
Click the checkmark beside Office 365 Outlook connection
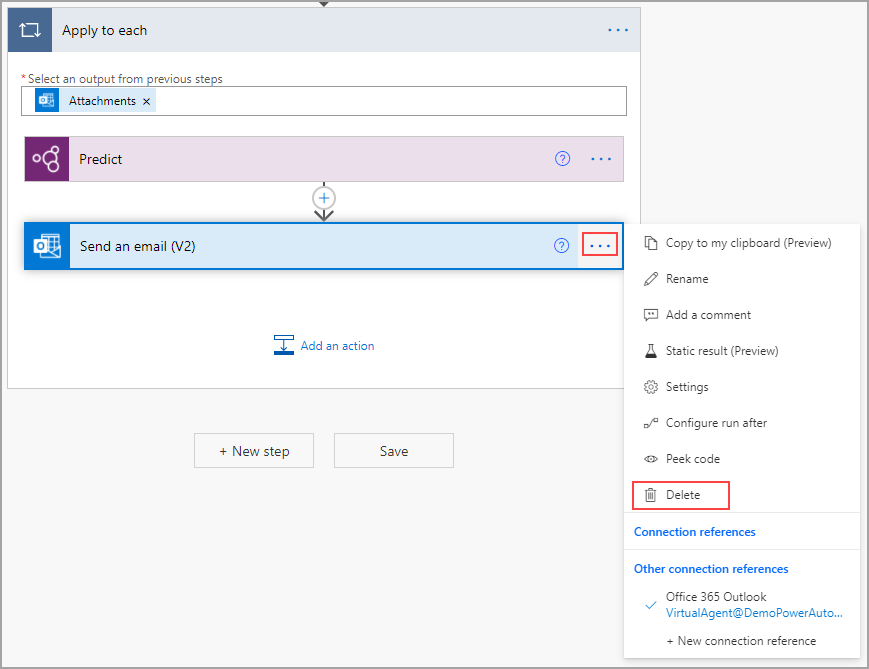click(651, 605)
